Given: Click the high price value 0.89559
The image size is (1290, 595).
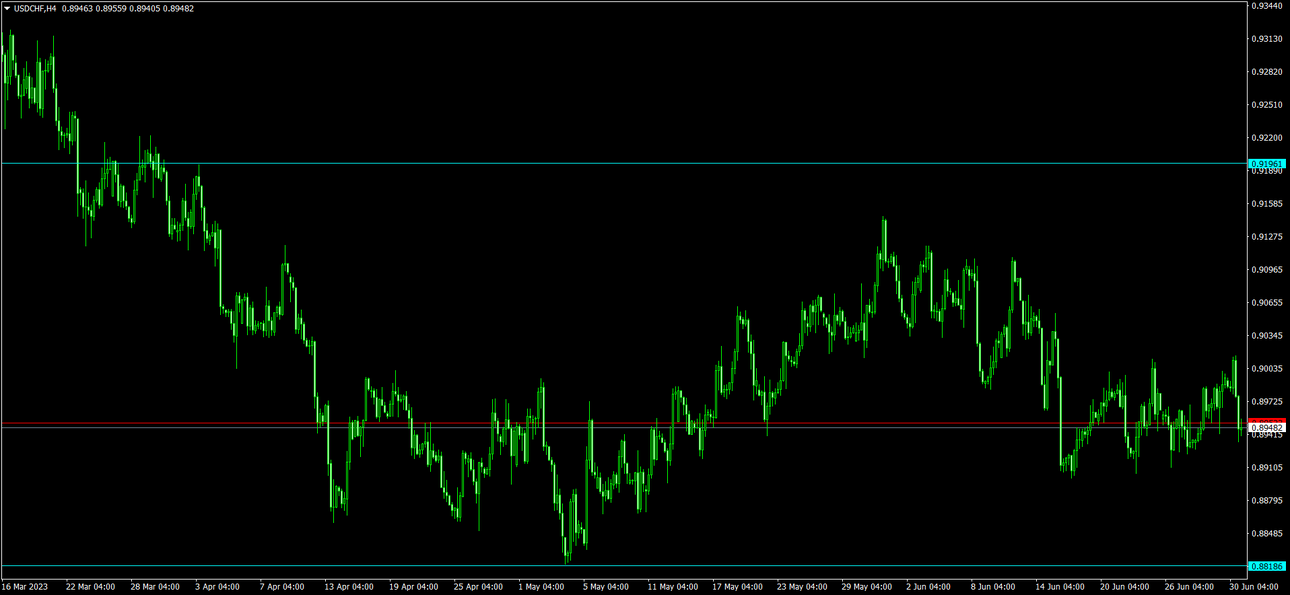Looking at the screenshot, I should (x=110, y=8).
